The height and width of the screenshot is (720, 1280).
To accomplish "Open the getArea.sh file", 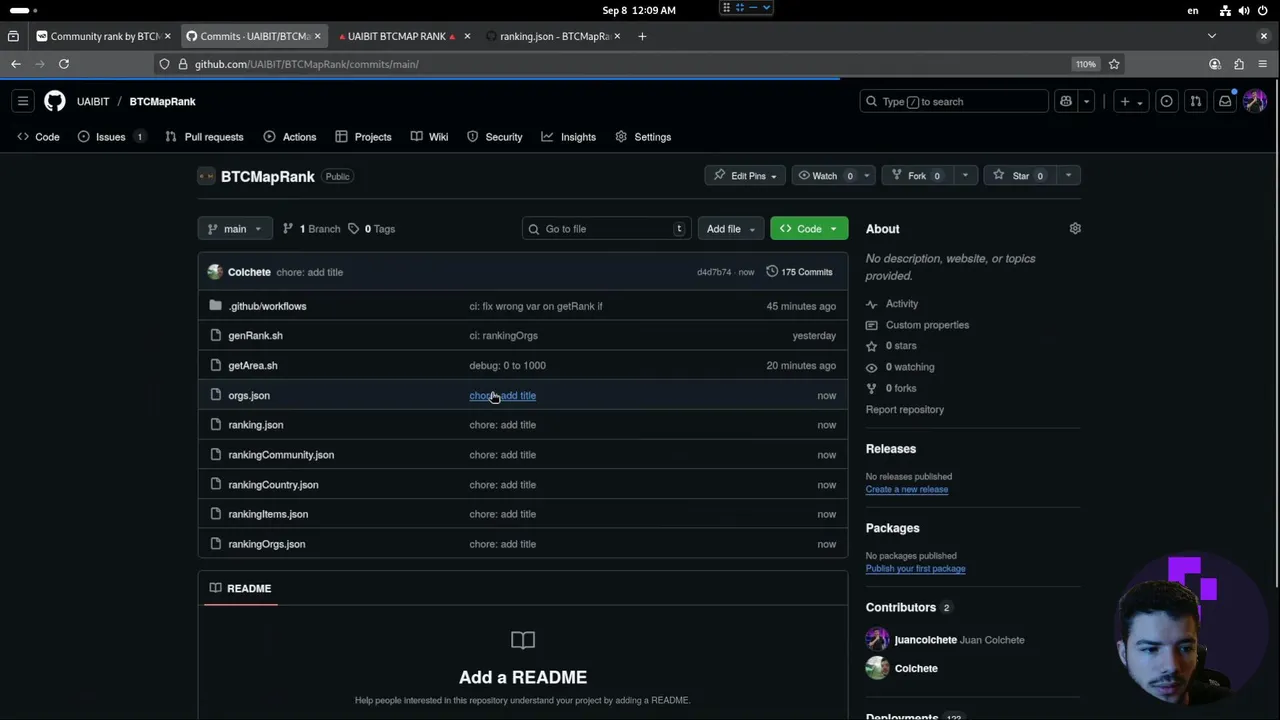I will tap(252, 366).
